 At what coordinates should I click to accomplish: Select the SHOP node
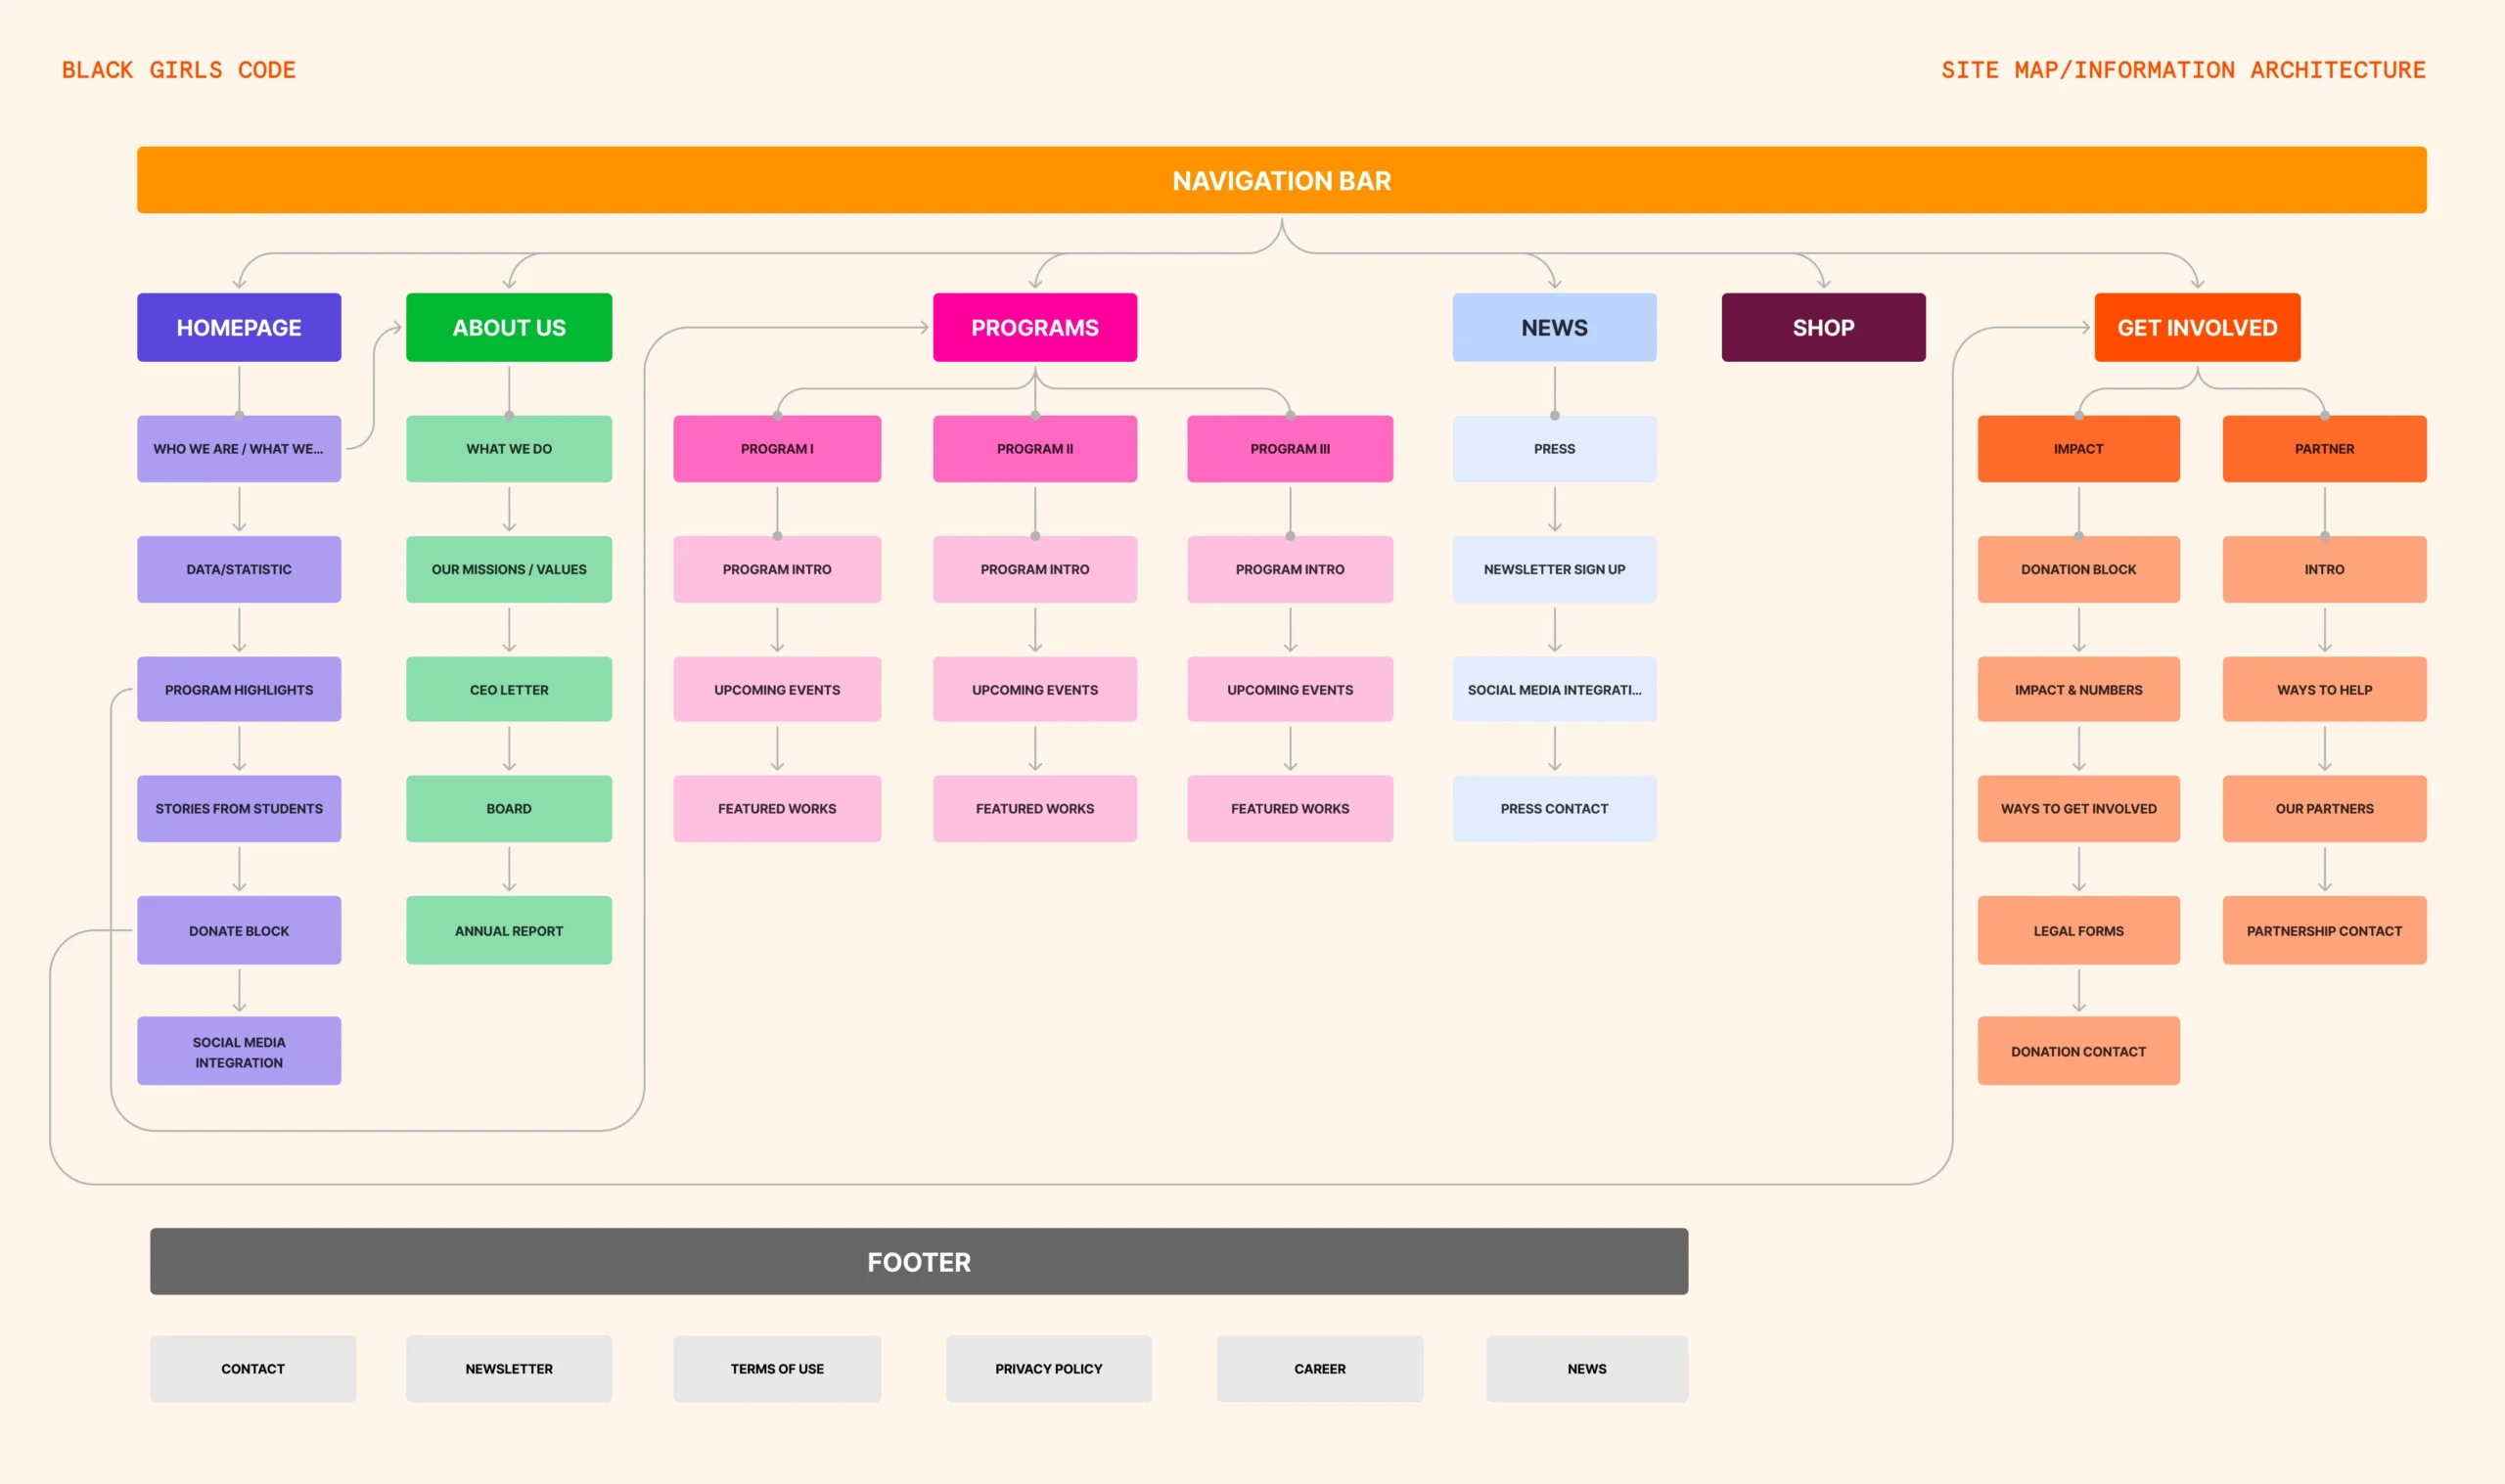1823,327
